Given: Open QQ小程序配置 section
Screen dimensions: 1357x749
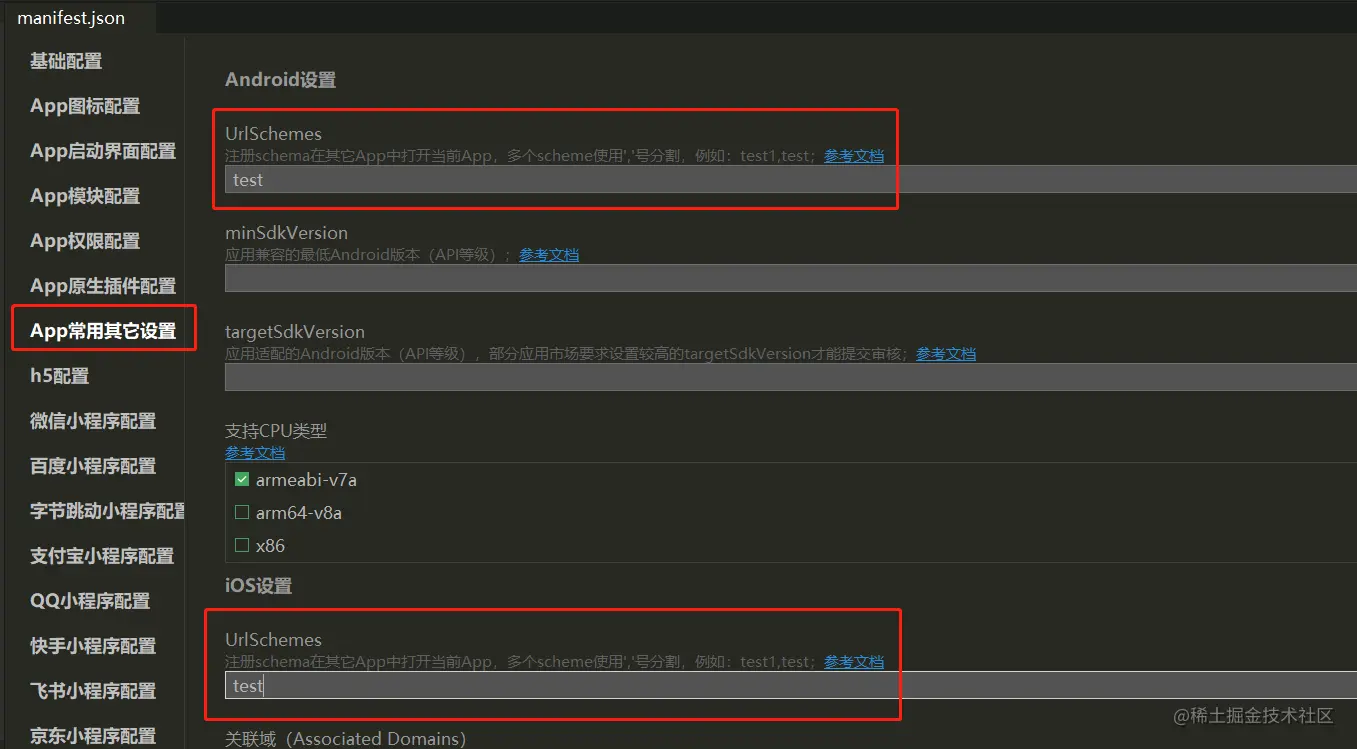Looking at the screenshot, I should coord(90,601).
